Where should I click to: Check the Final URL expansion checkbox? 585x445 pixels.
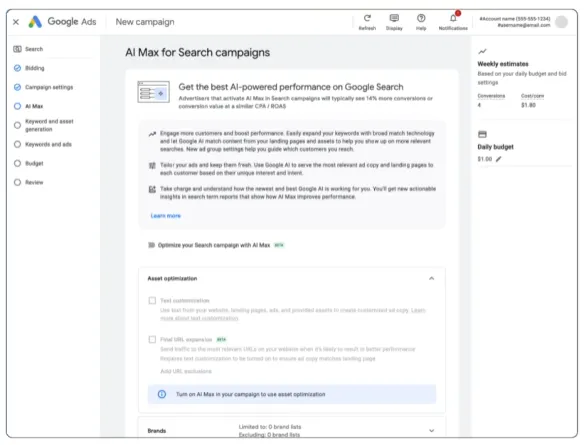pyautogui.click(x=152, y=339)
